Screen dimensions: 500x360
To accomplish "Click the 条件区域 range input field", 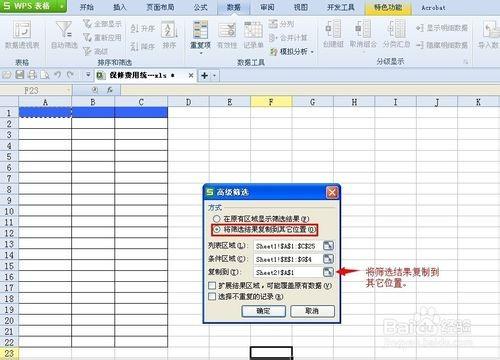I will tap(288, 259).
